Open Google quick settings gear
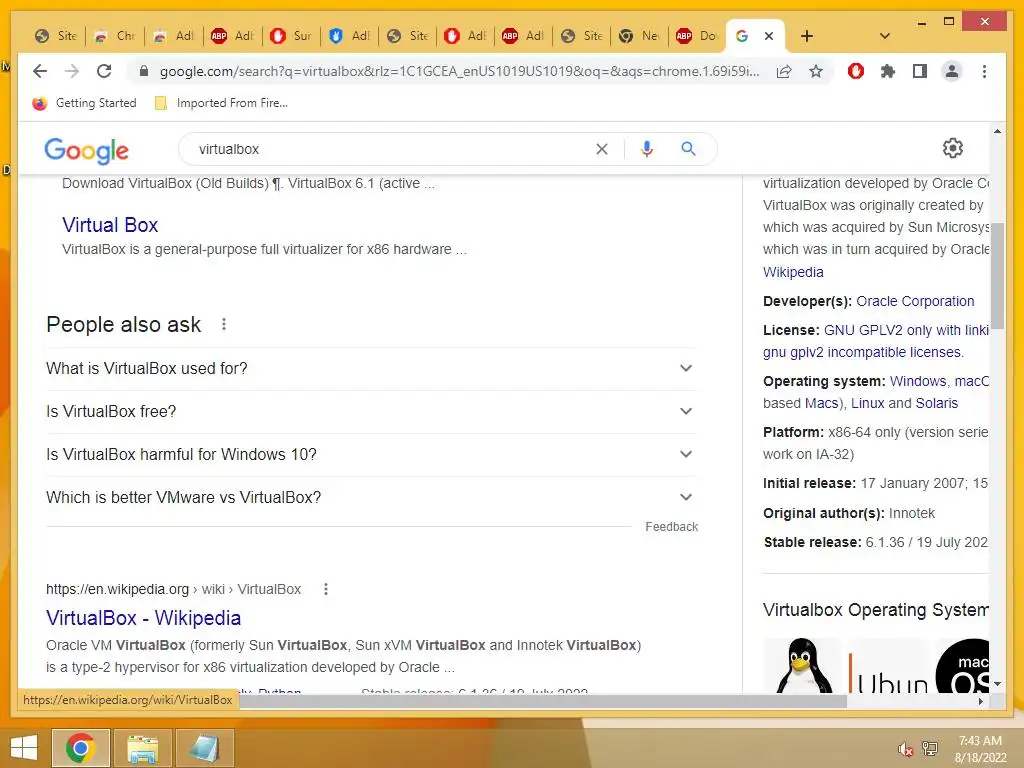Image resolution: width=1024 pixels, height=768 pixels. tap(953, 148)
